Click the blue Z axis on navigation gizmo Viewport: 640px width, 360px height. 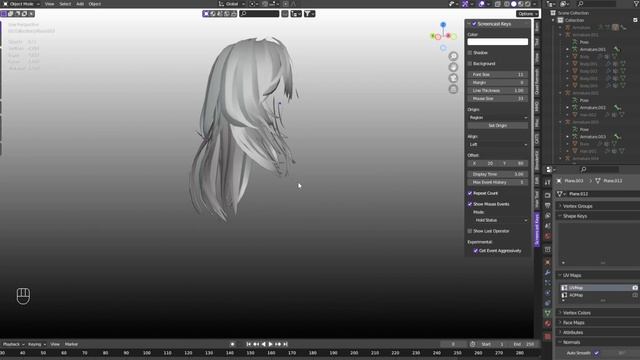point(443,25)
